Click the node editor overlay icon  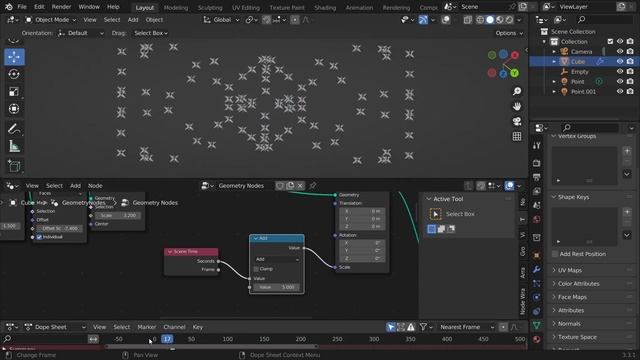[509, 186]
